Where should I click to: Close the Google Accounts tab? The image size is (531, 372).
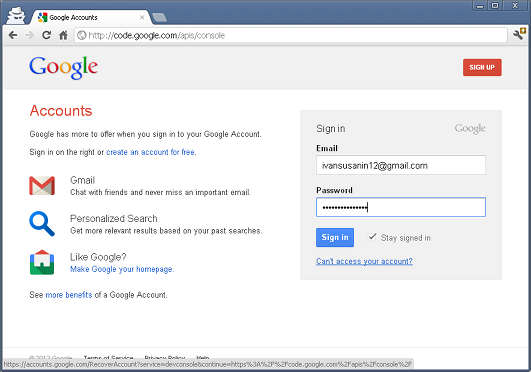click(142, 17)
